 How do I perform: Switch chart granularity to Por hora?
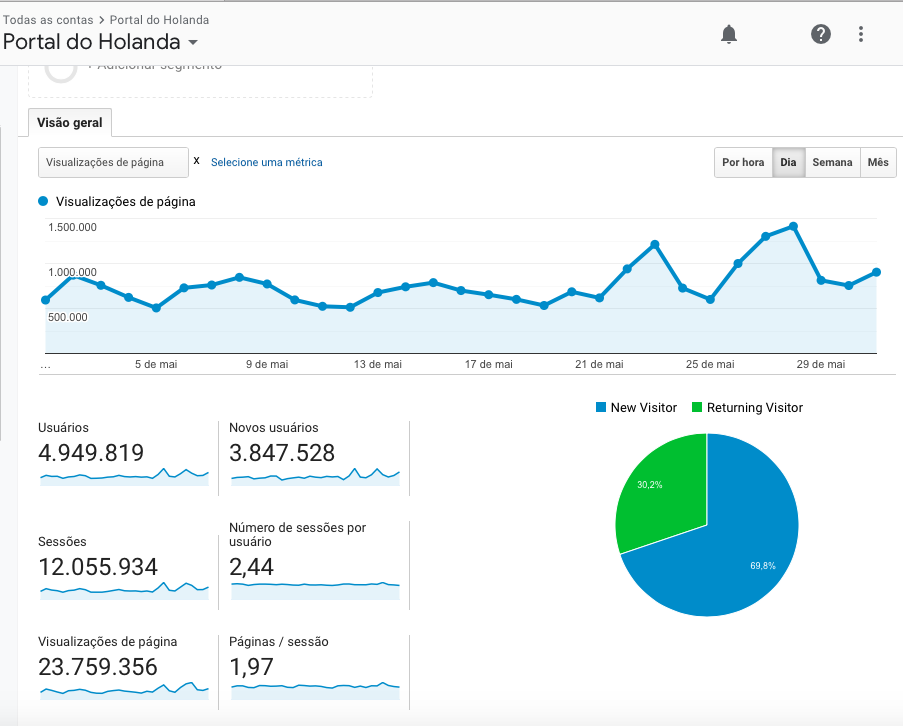pyautogui.click(x=743, y=162)
